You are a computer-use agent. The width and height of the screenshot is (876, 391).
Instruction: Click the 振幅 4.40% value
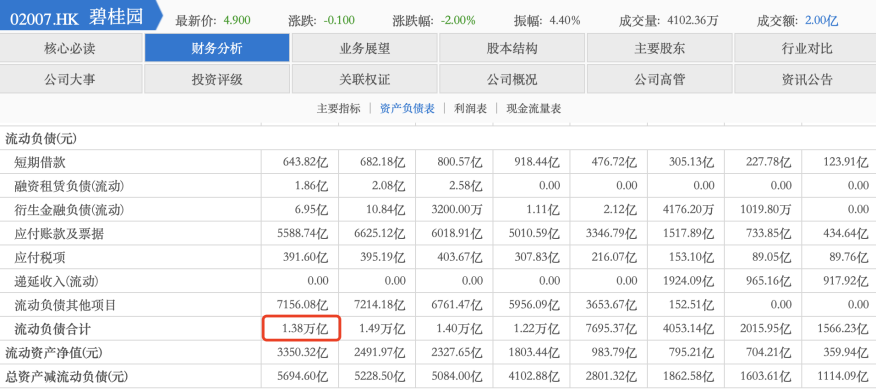[565, 21]
